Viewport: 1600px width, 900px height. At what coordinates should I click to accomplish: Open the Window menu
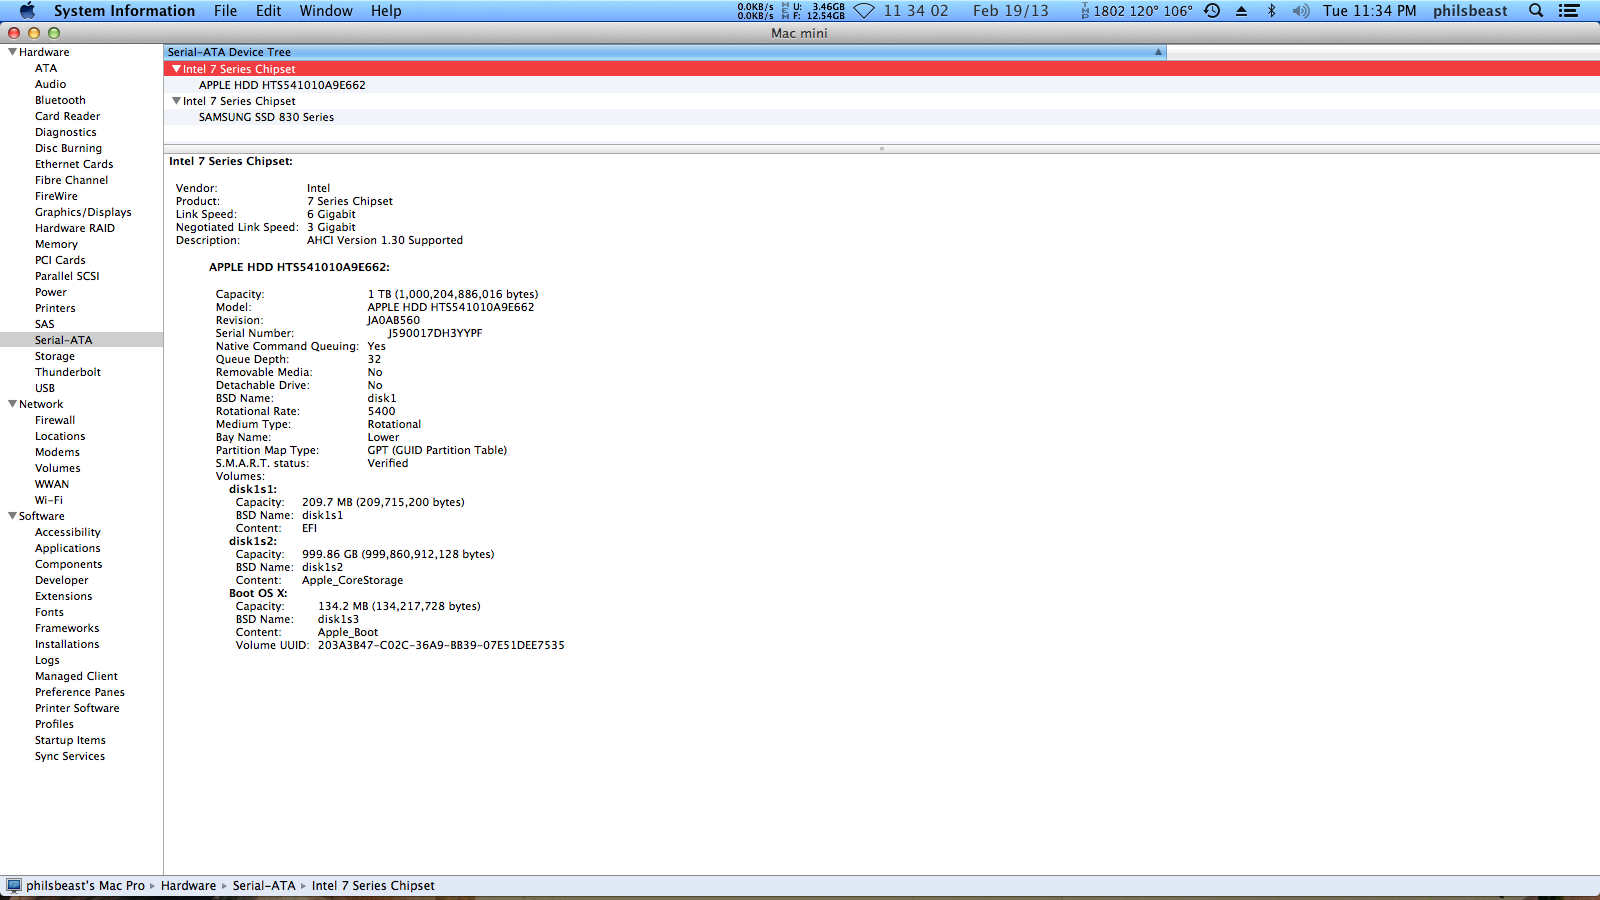coord(326,10)
